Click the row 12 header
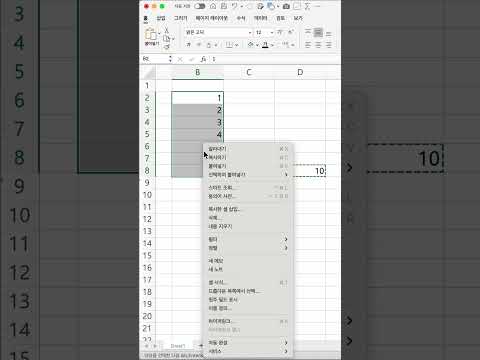The height and width of the screenshot is (360, 480). tap(147, 219)
